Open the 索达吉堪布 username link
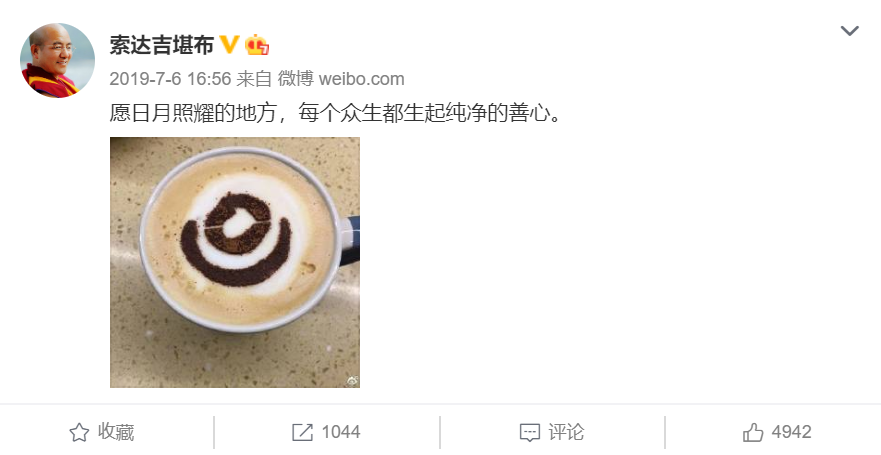The image size is (881, 455). tap(161, 45)
